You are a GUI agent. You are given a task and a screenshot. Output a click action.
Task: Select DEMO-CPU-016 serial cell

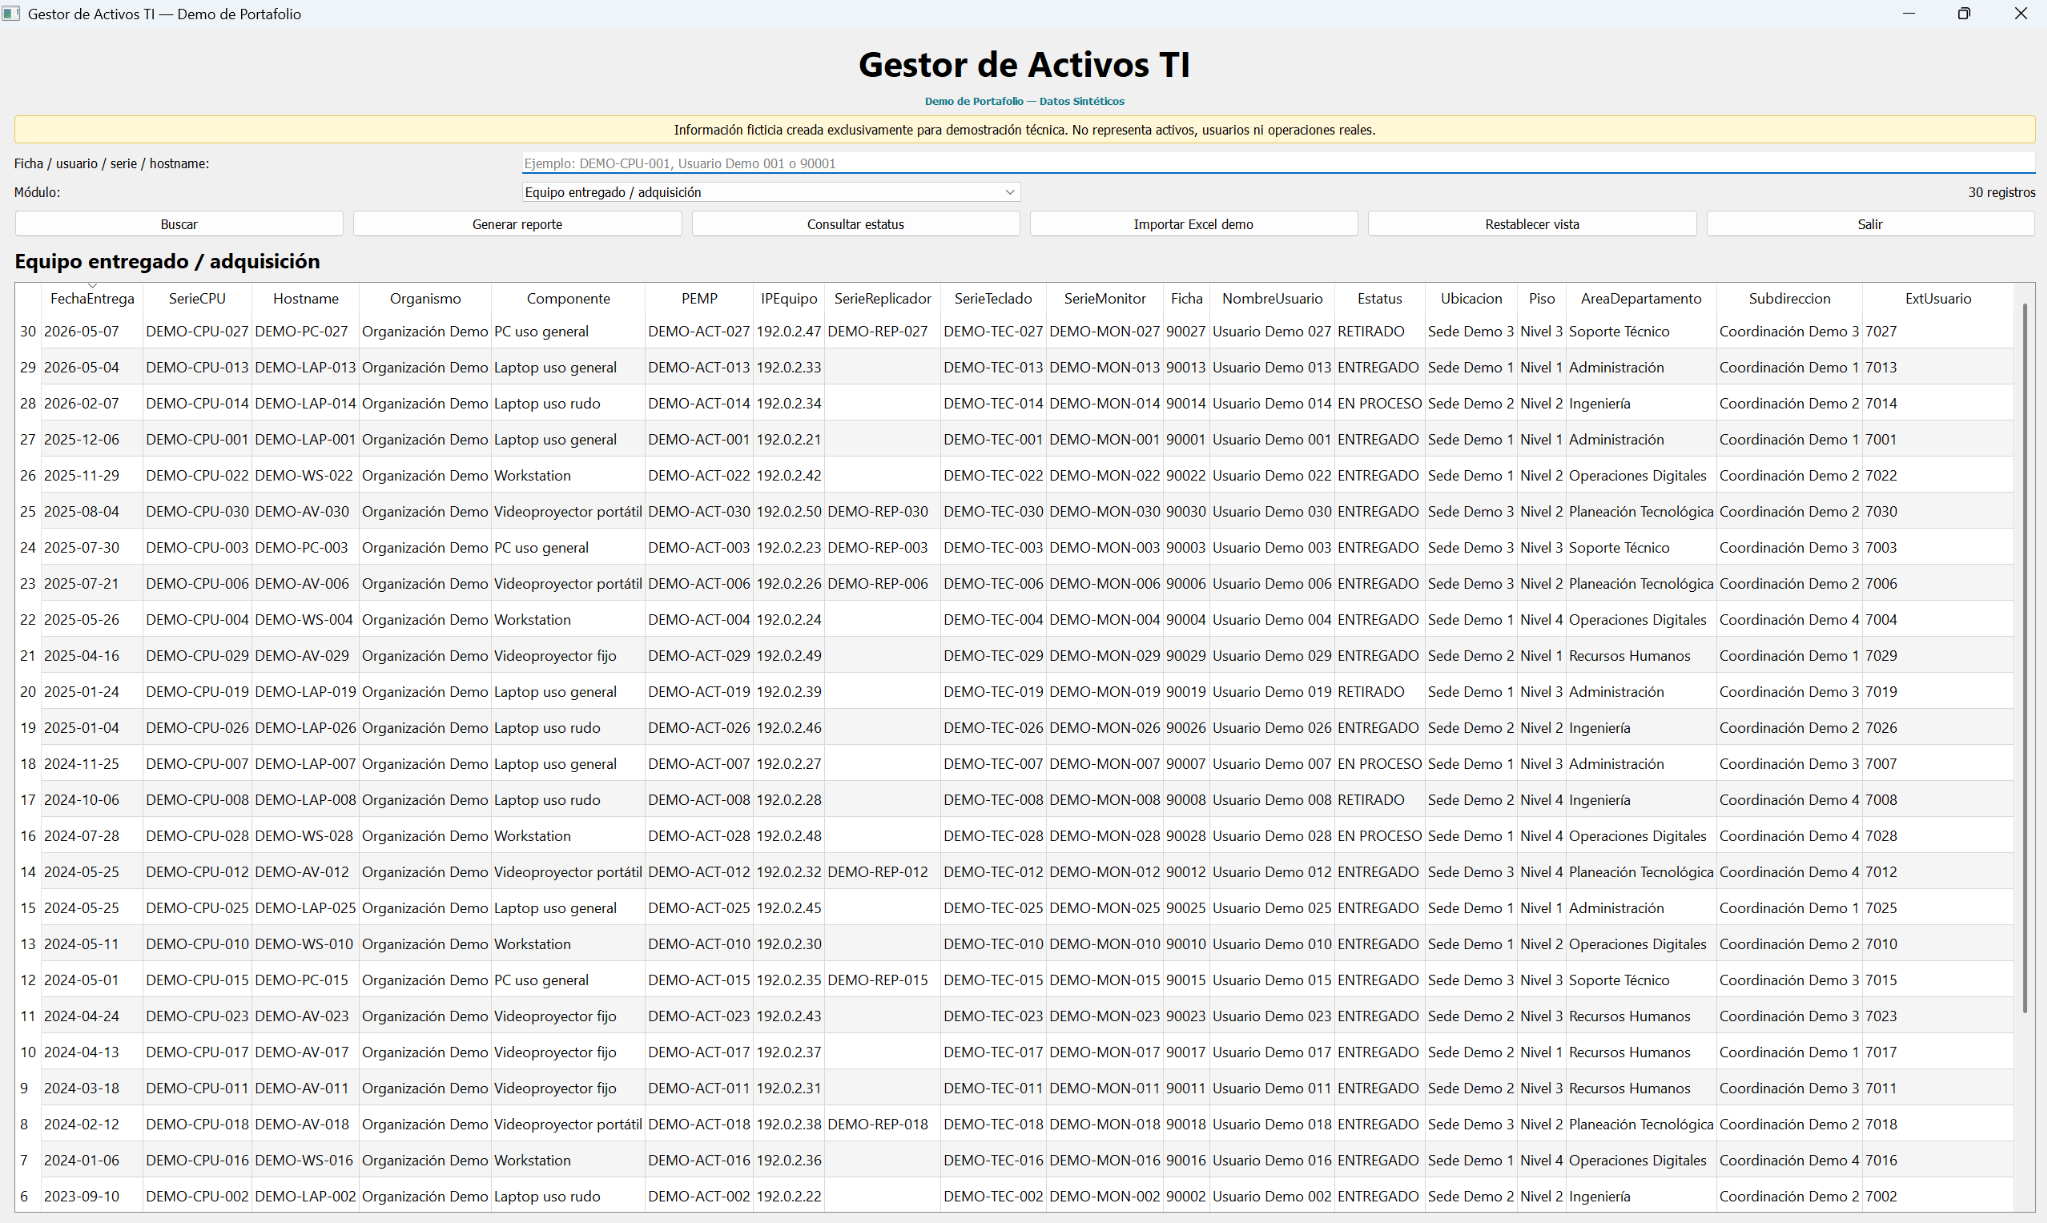[197, 1159]
